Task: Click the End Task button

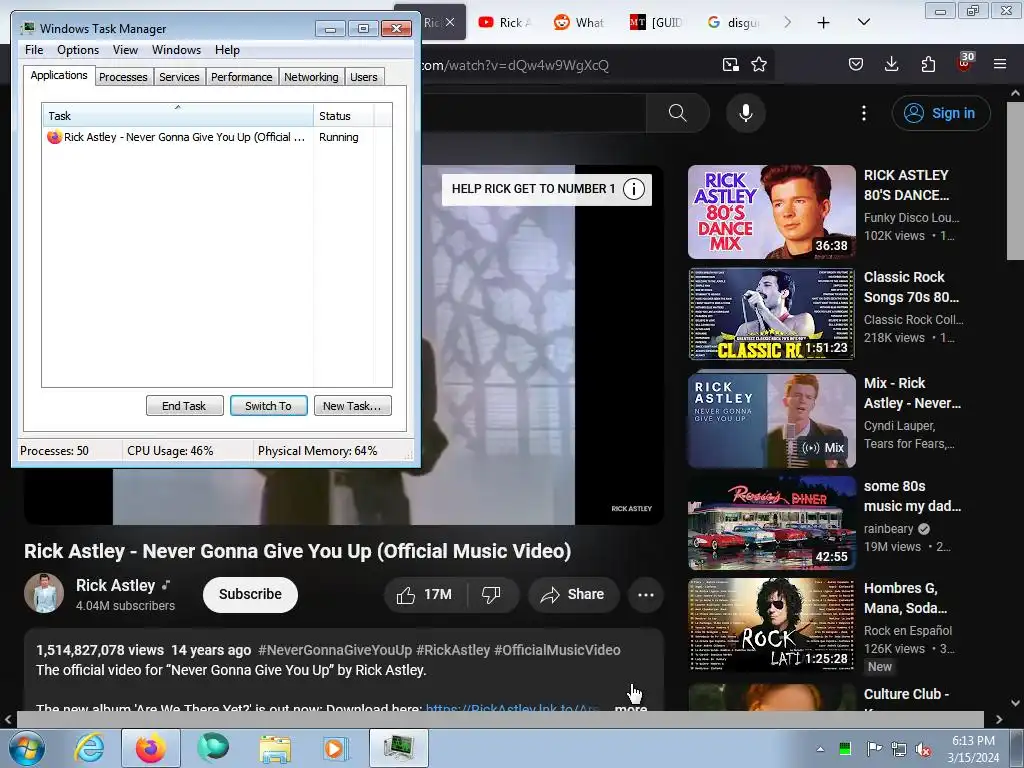Action: pos(184,406)
